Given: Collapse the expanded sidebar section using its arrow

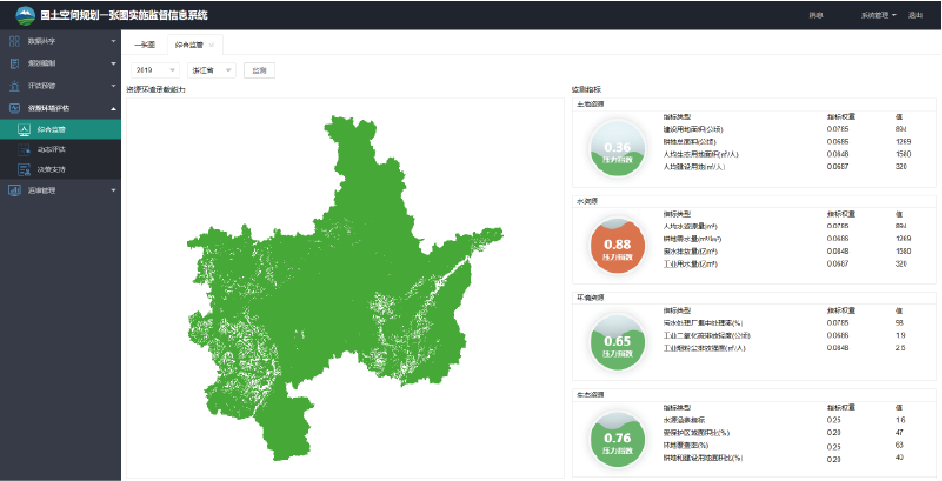Looking at the screenshot, I should click(113, 108).
